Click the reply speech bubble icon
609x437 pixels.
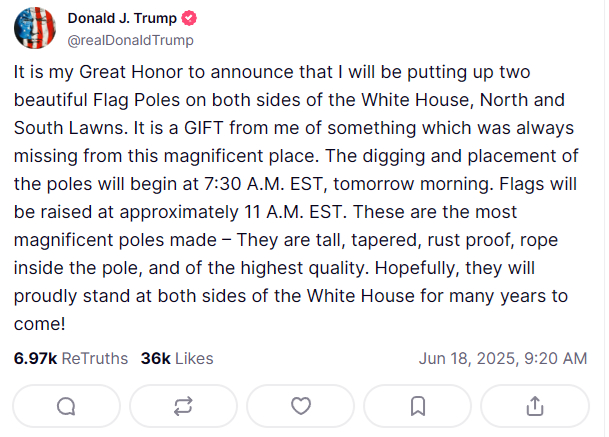click(x=67, y=406)
